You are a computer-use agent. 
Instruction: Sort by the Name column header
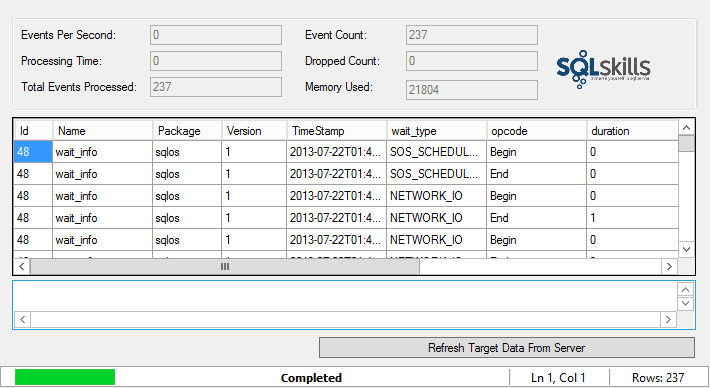coord(103,131)
